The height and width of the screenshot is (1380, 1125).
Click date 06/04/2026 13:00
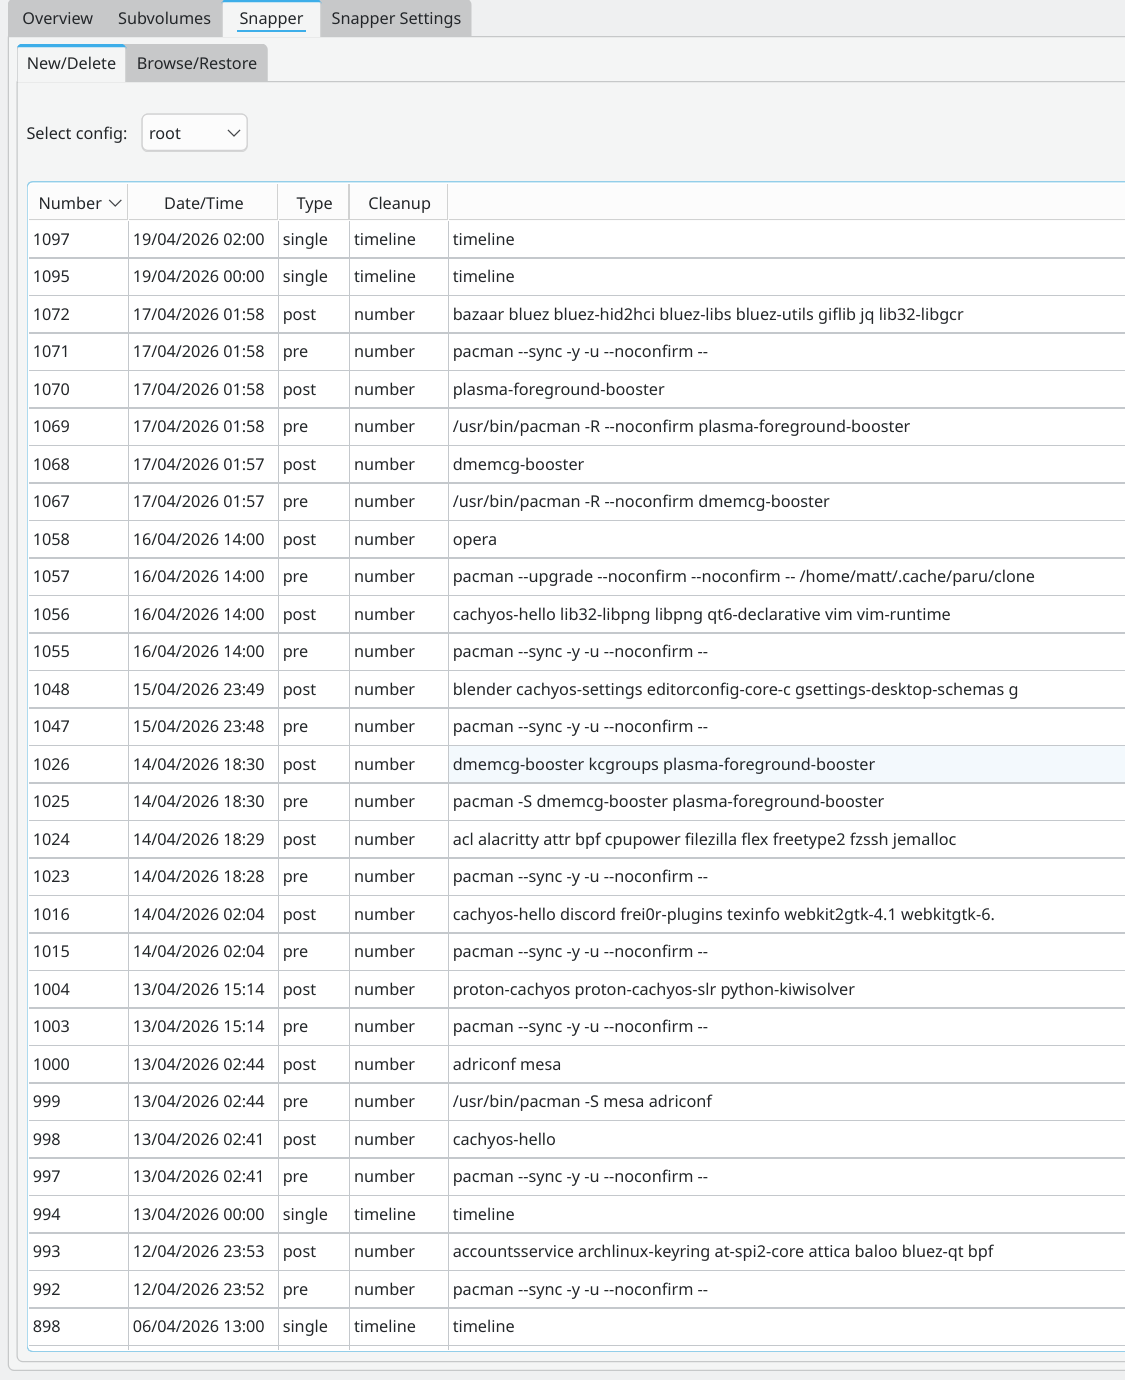[199, 1326]
